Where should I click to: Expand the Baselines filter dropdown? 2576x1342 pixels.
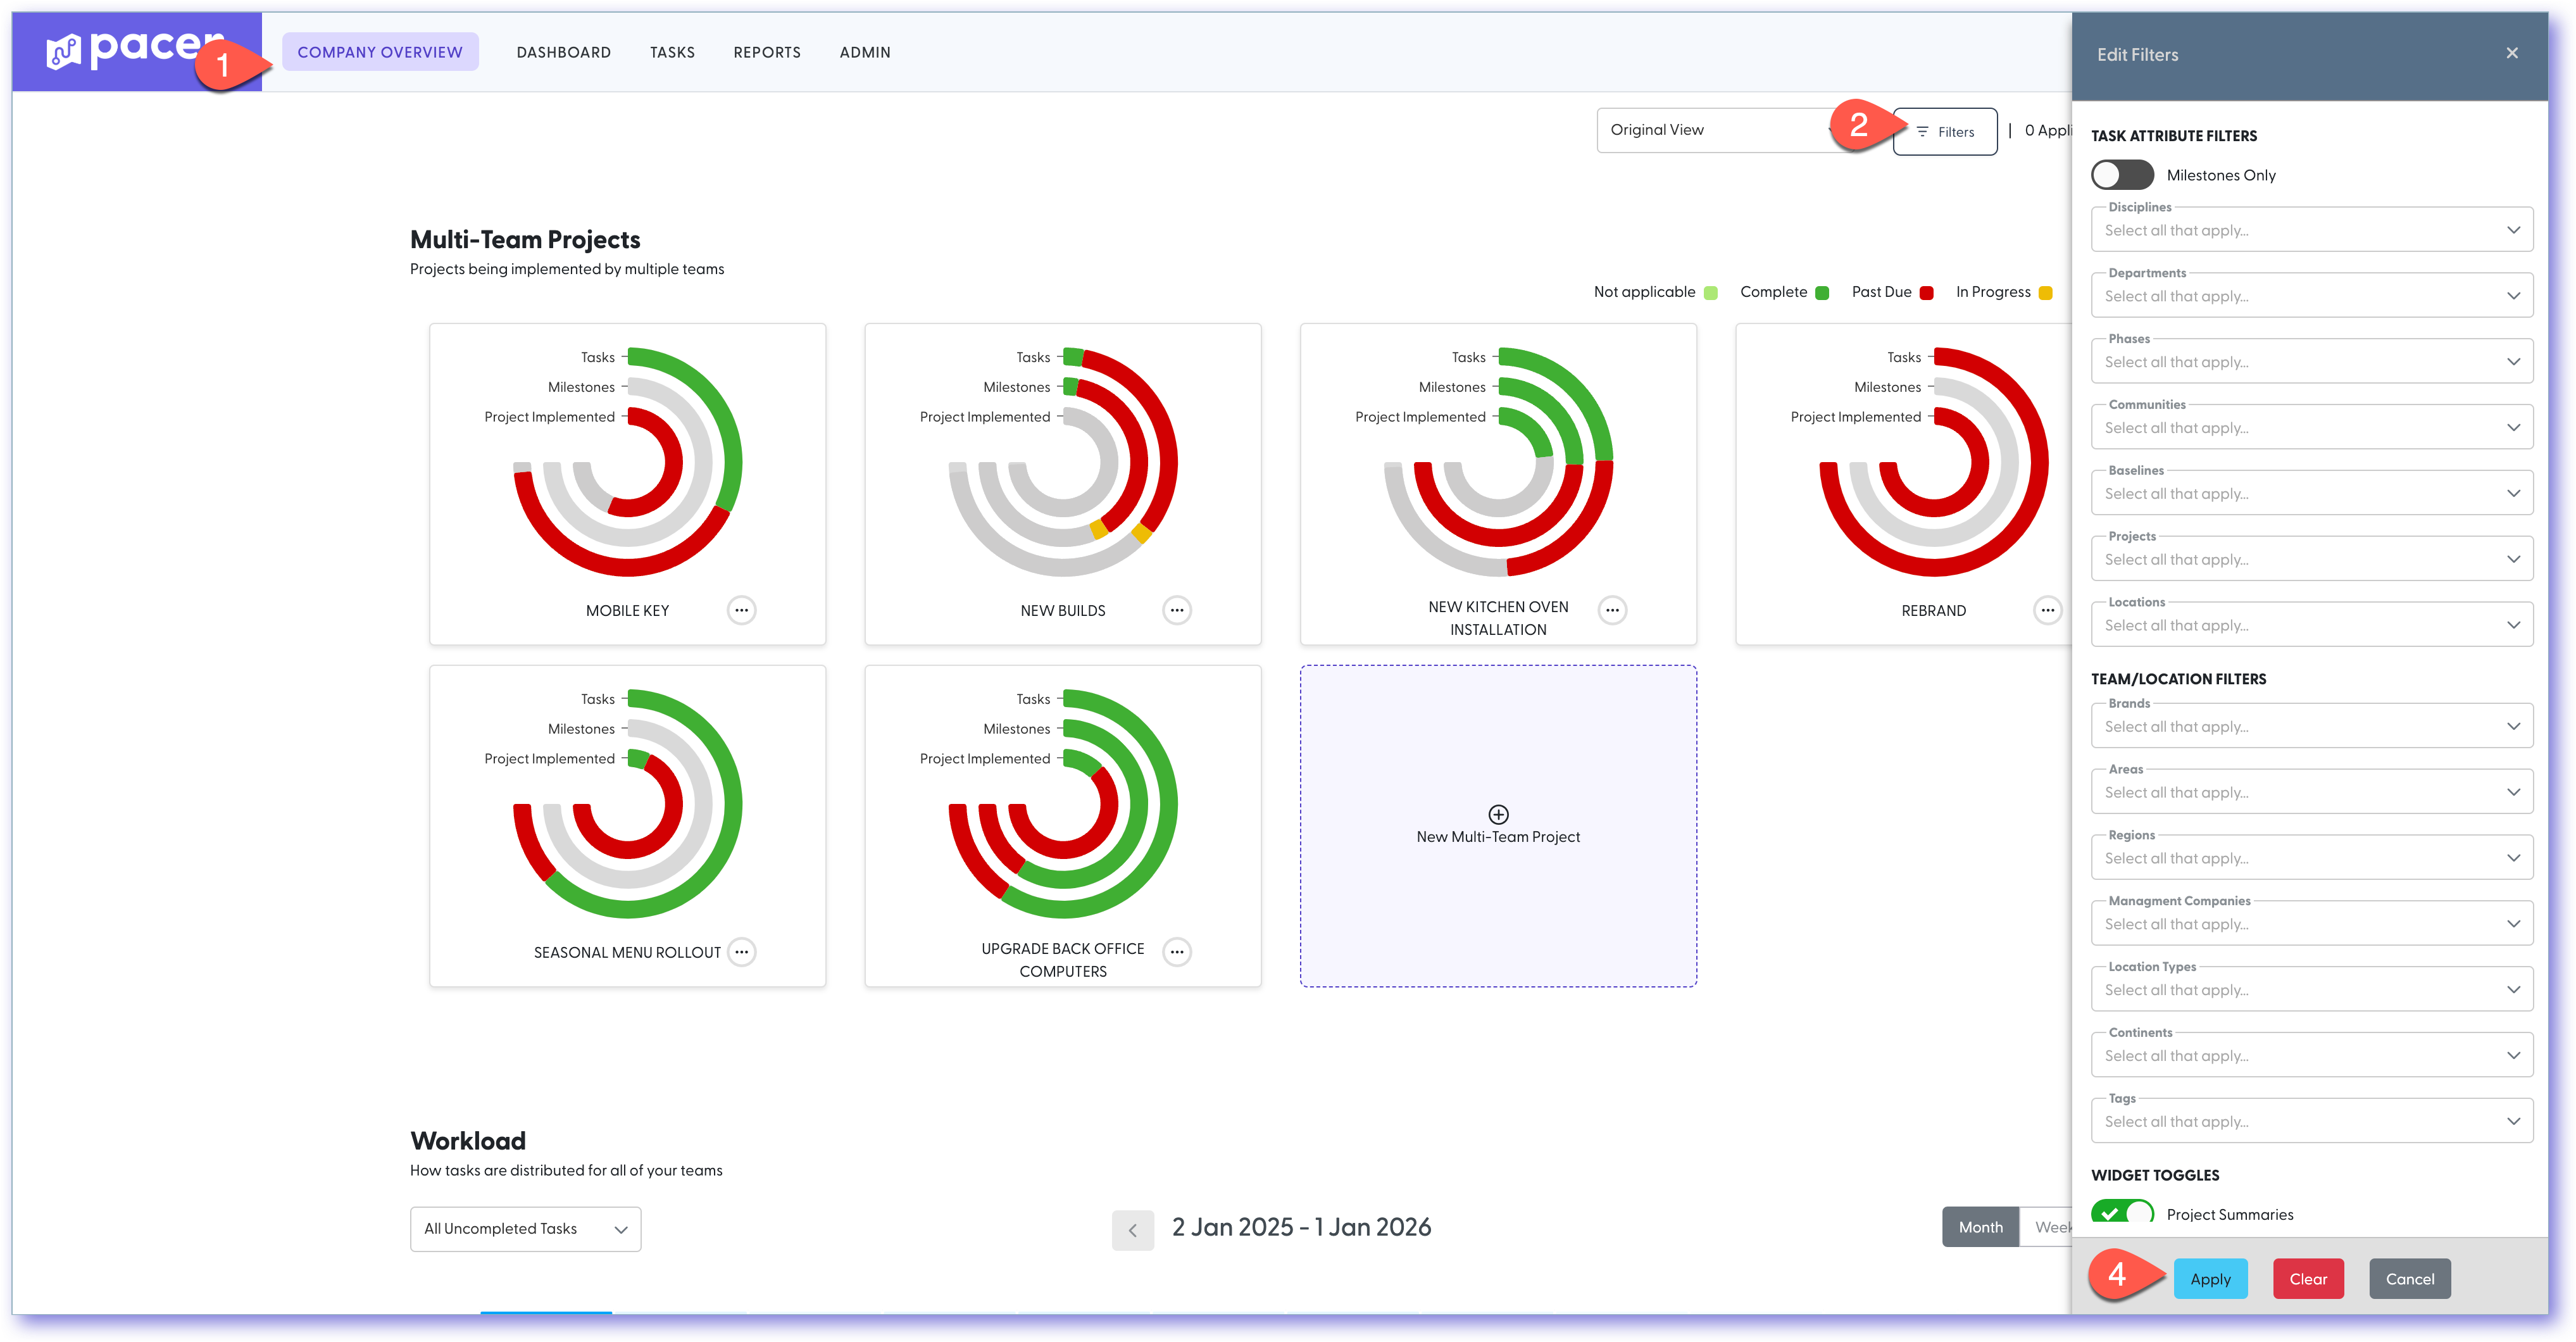(x=2311, y=494)
